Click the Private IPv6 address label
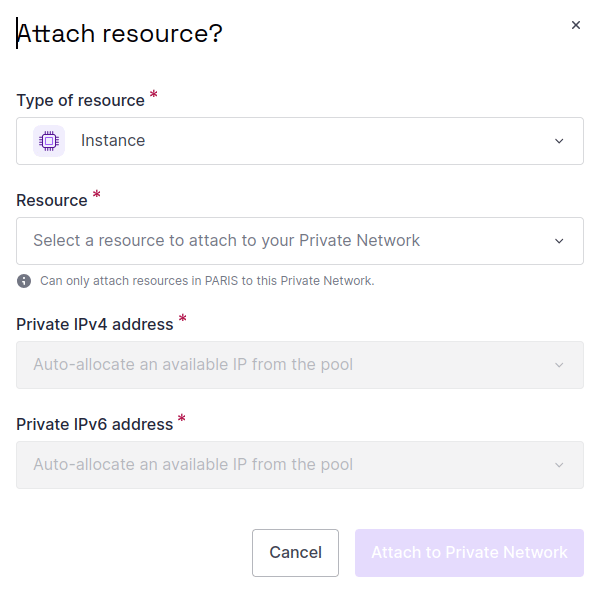 point(94,424)
